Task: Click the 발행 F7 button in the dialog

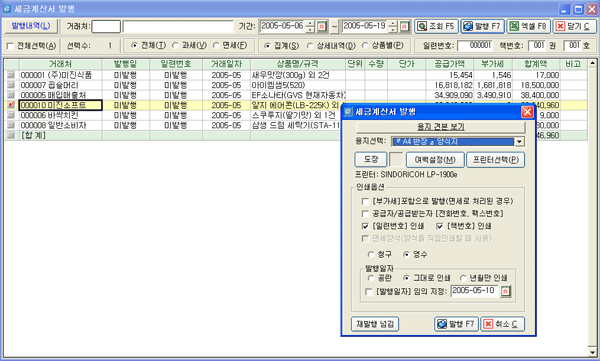Action: point(456,324)
